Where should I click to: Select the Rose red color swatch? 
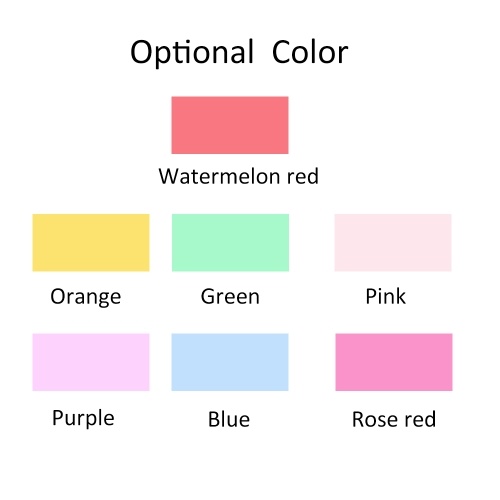(394, 362)
